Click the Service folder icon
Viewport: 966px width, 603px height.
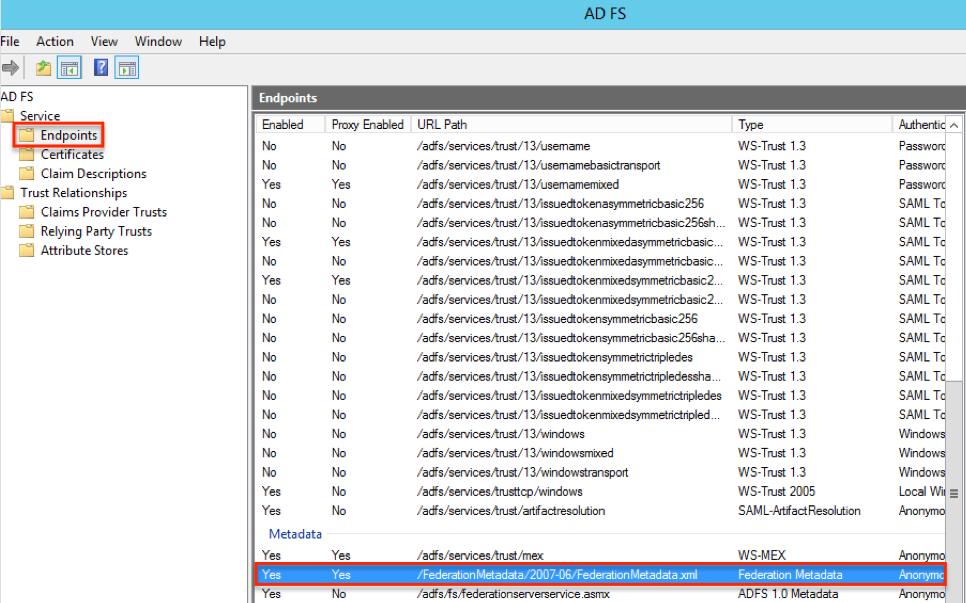pyautogui.click(x=7, y=116)
